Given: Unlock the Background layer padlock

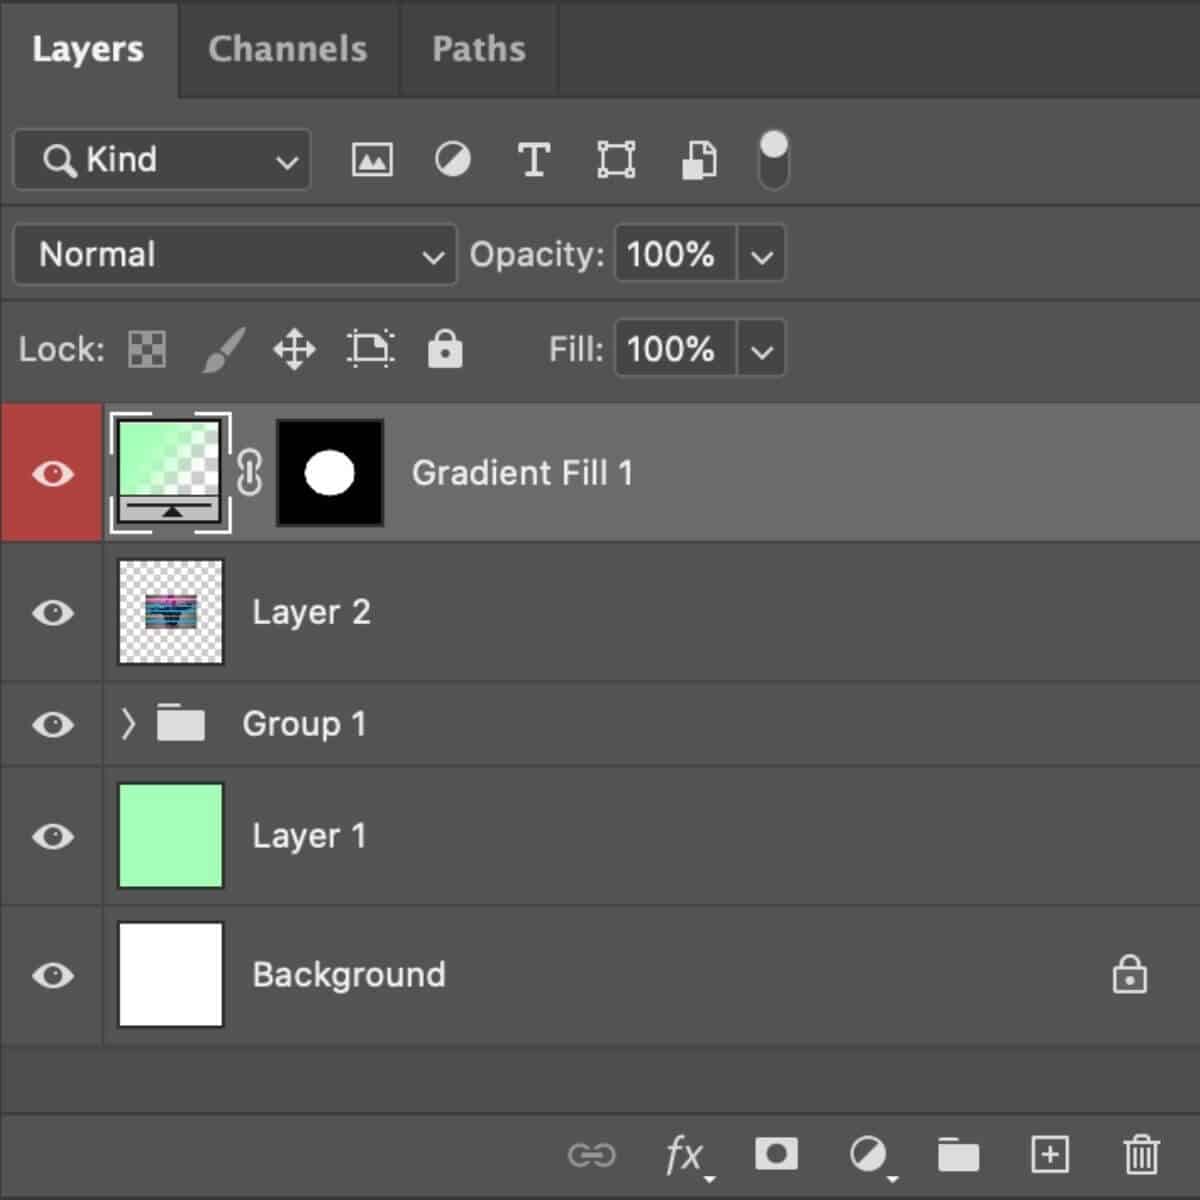Looking at the screenshot, I should pos(1129,975).
